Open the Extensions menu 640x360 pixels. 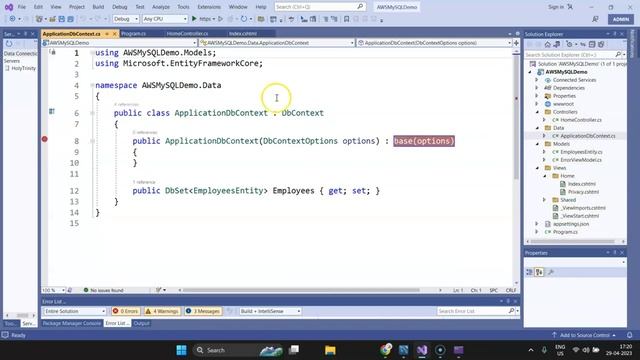209,7
